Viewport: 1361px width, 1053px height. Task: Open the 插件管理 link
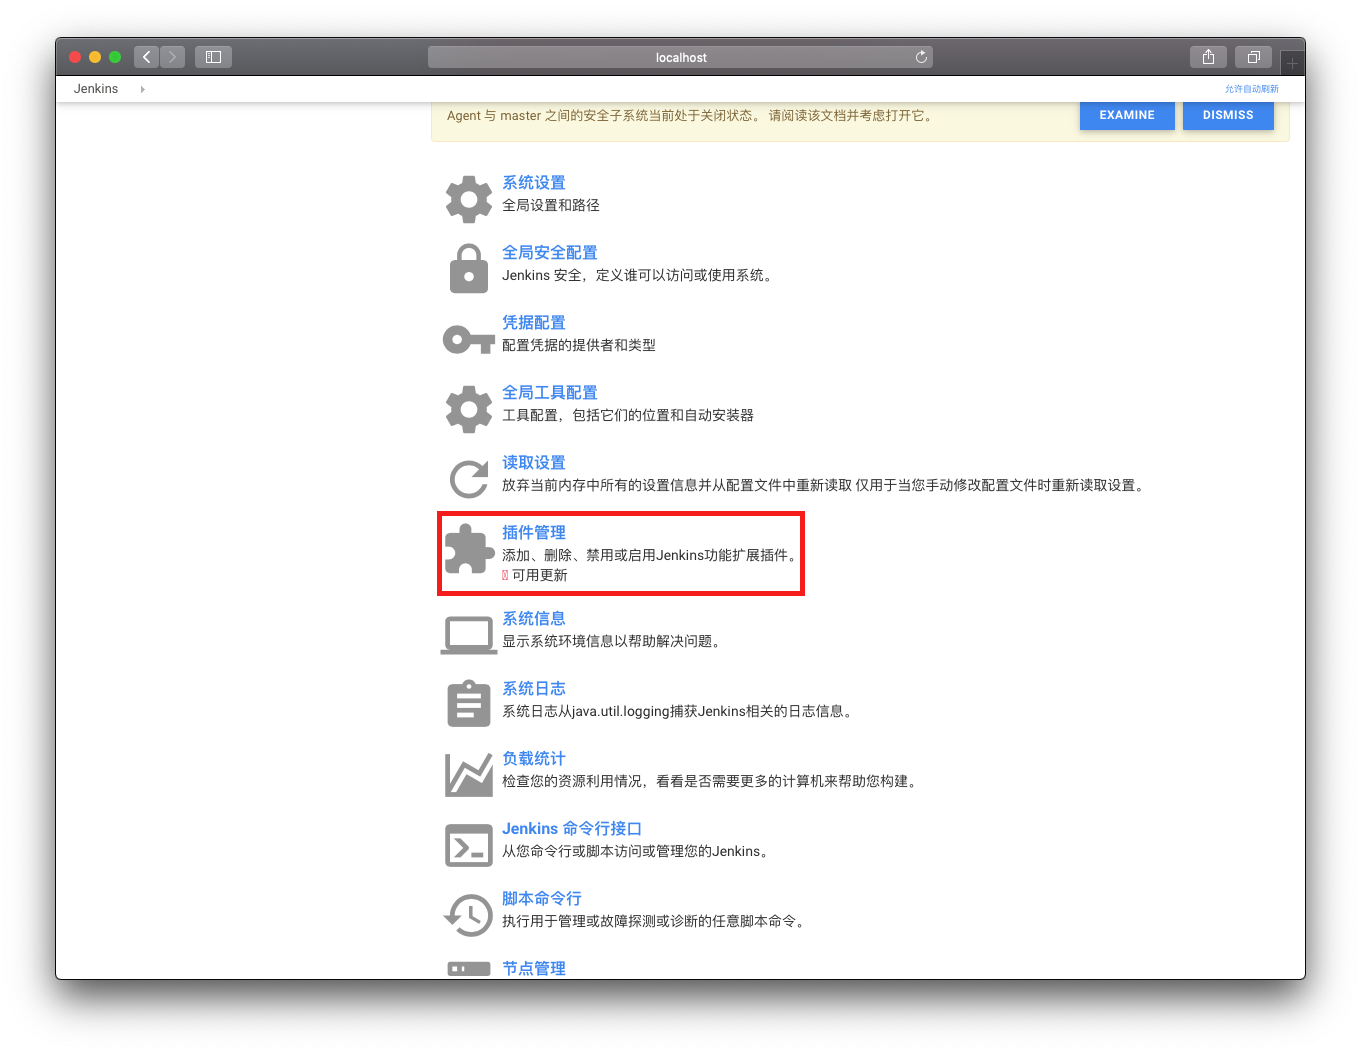(534, 532)
